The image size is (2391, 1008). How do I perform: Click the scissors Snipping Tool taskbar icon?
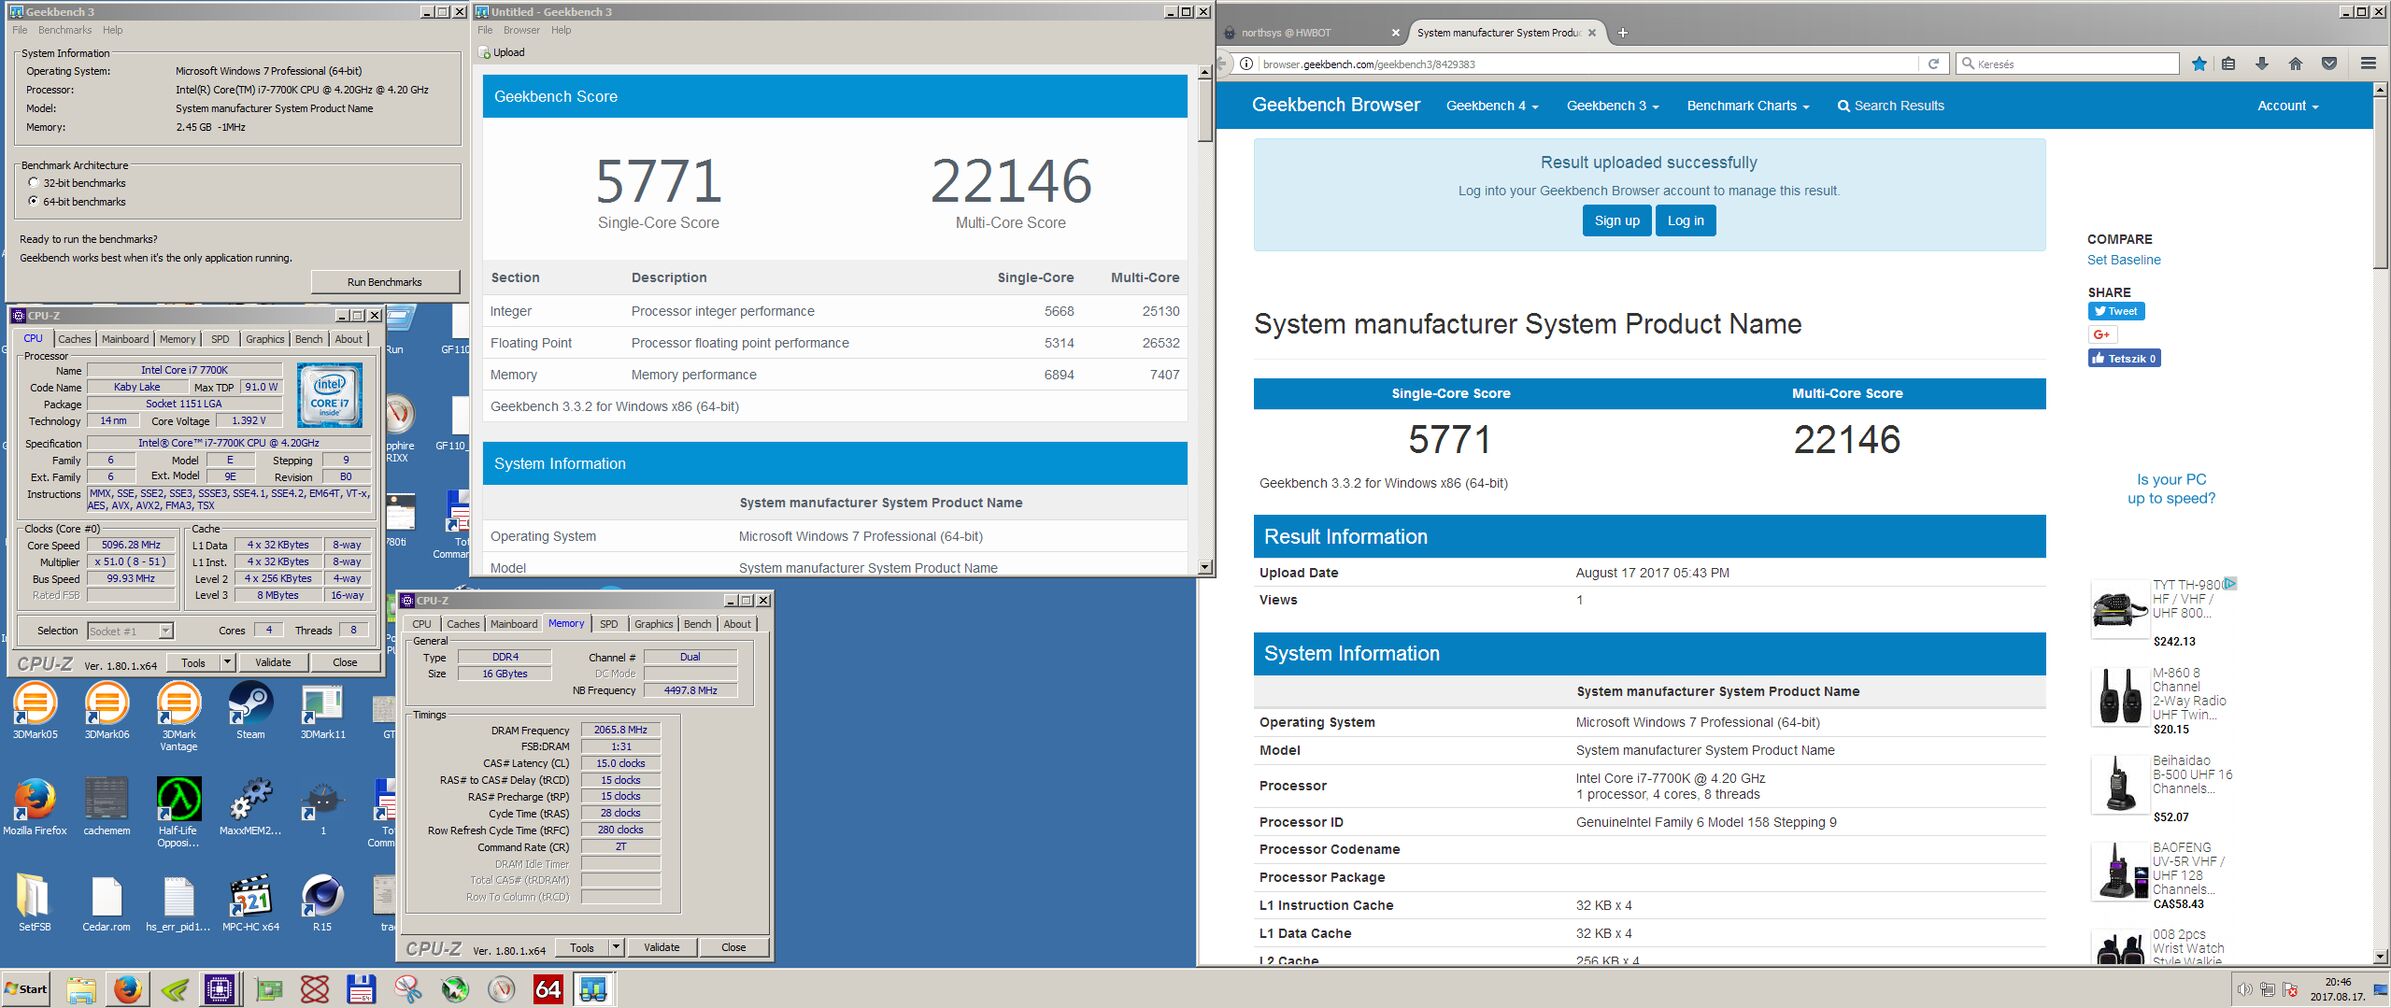click(408, 989)
